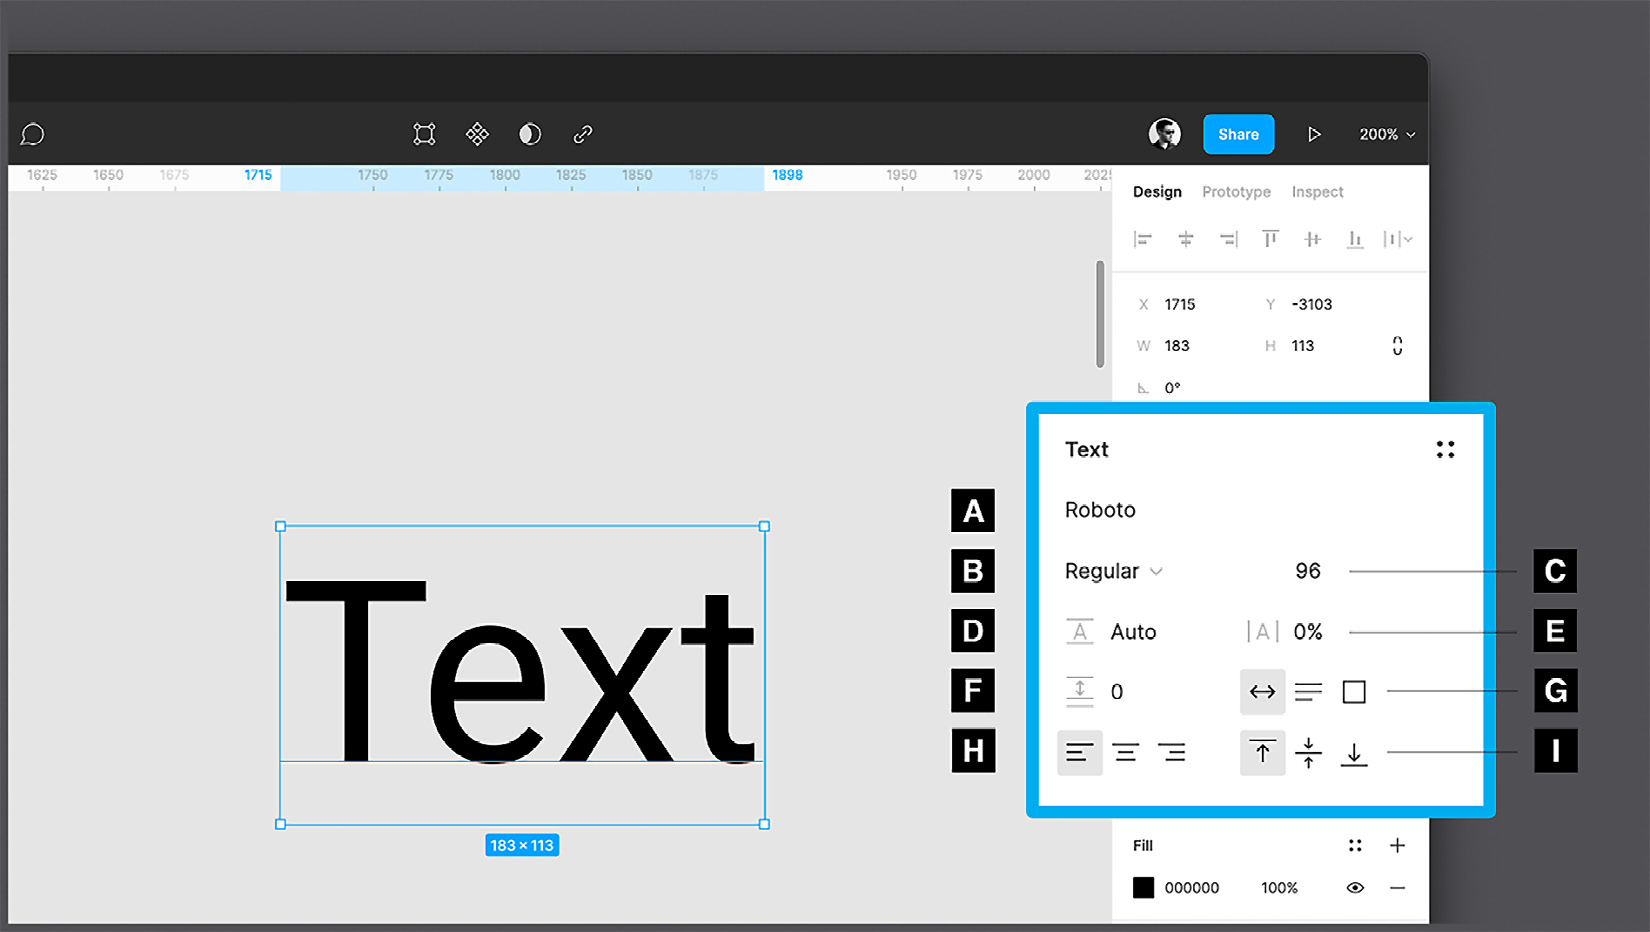Image resolution: width=1650 pixels, height=932 pixels.
Task: Select the right text alignment option
Action: pos(1172,752)
